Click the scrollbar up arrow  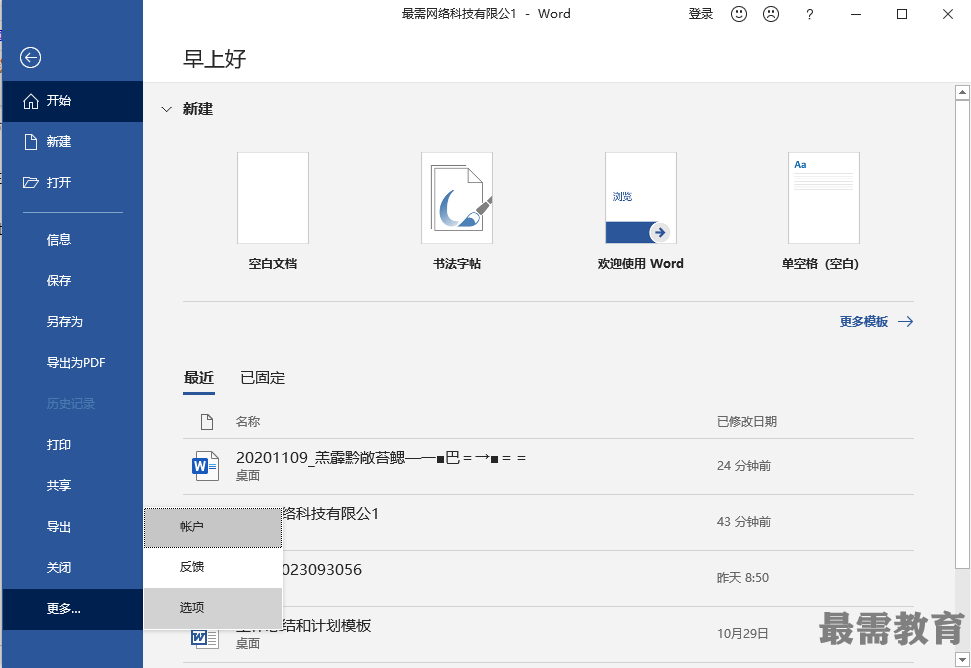tap(962, 93)
